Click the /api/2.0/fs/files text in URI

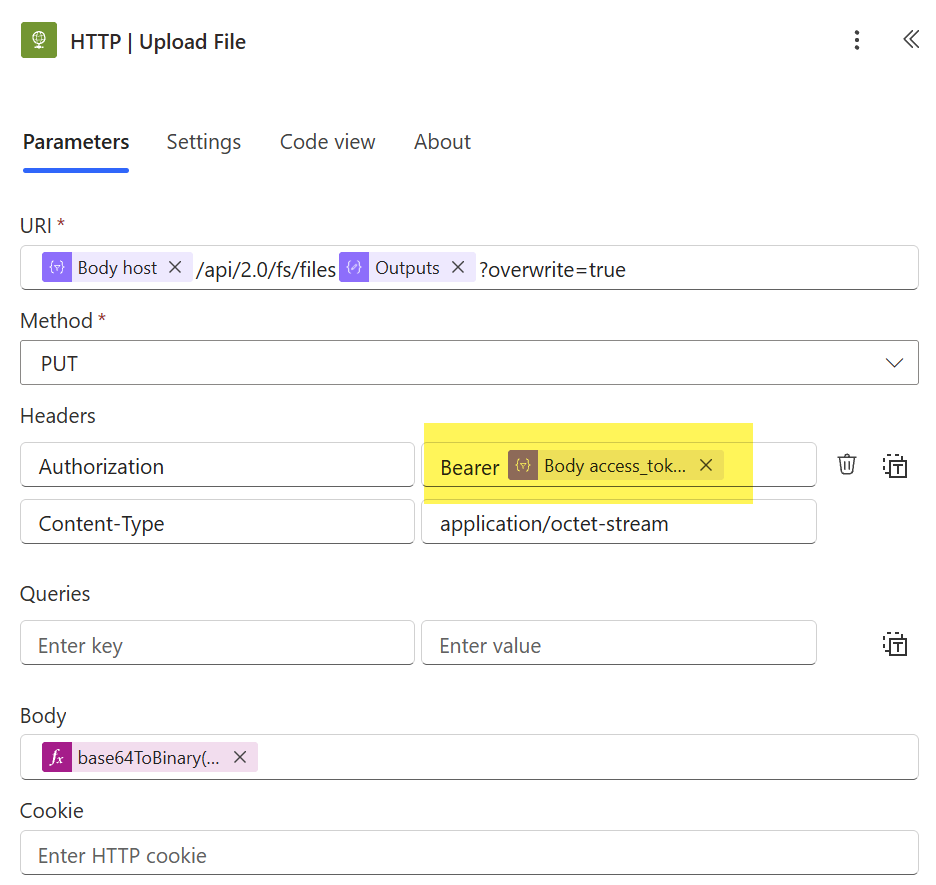click(266, 270)
